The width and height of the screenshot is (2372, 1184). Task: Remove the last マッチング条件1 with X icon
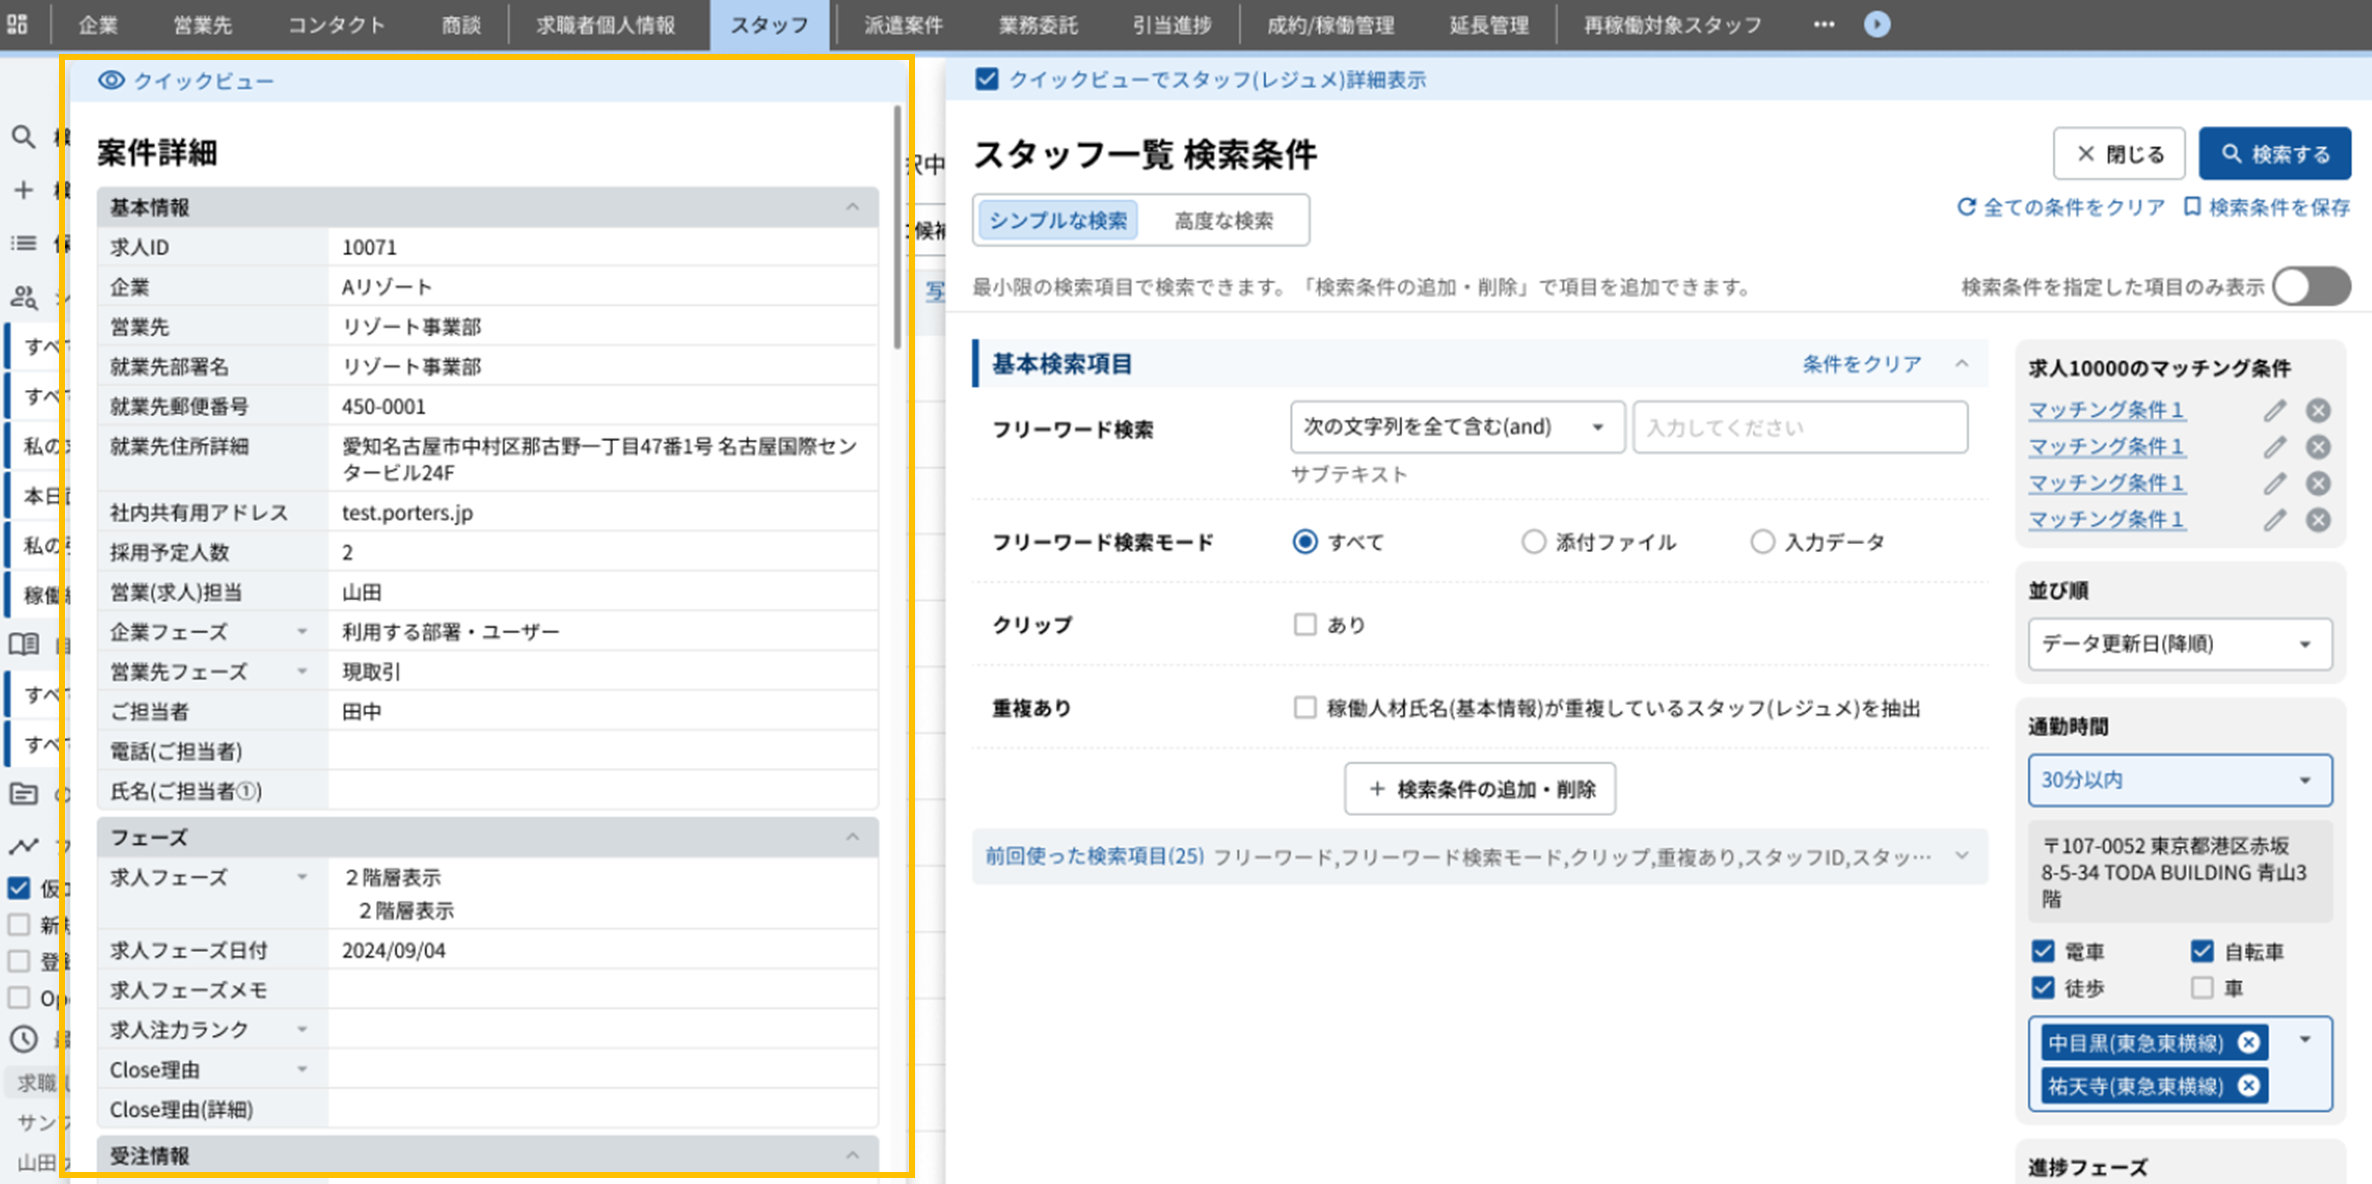pyautogui.click(x=2318, y=520)
